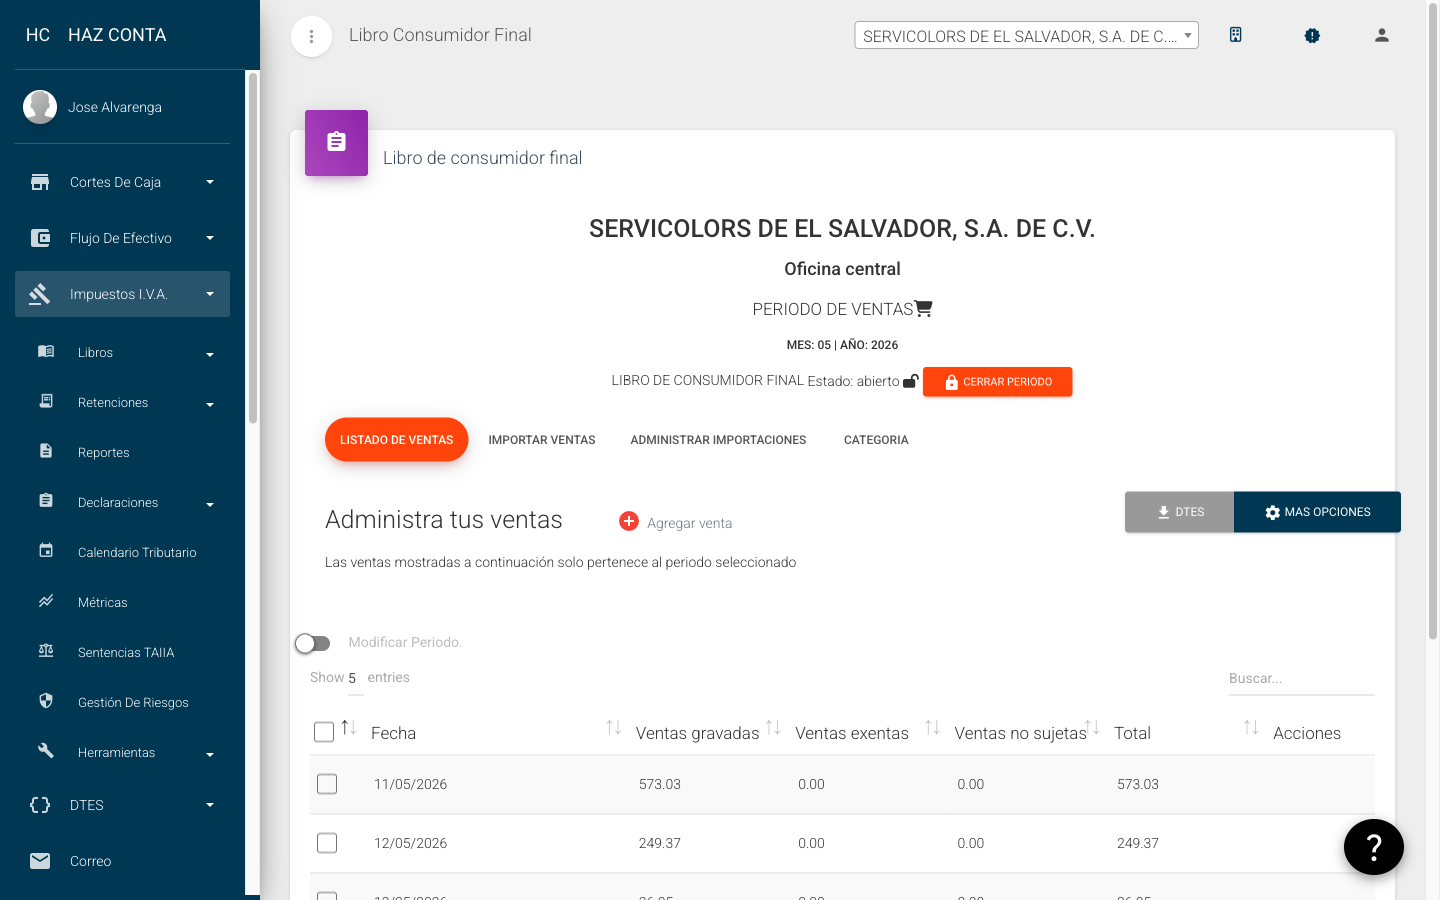Click the Buscar search field
Screen dimensions: 1440x900
coord(1301,678)
